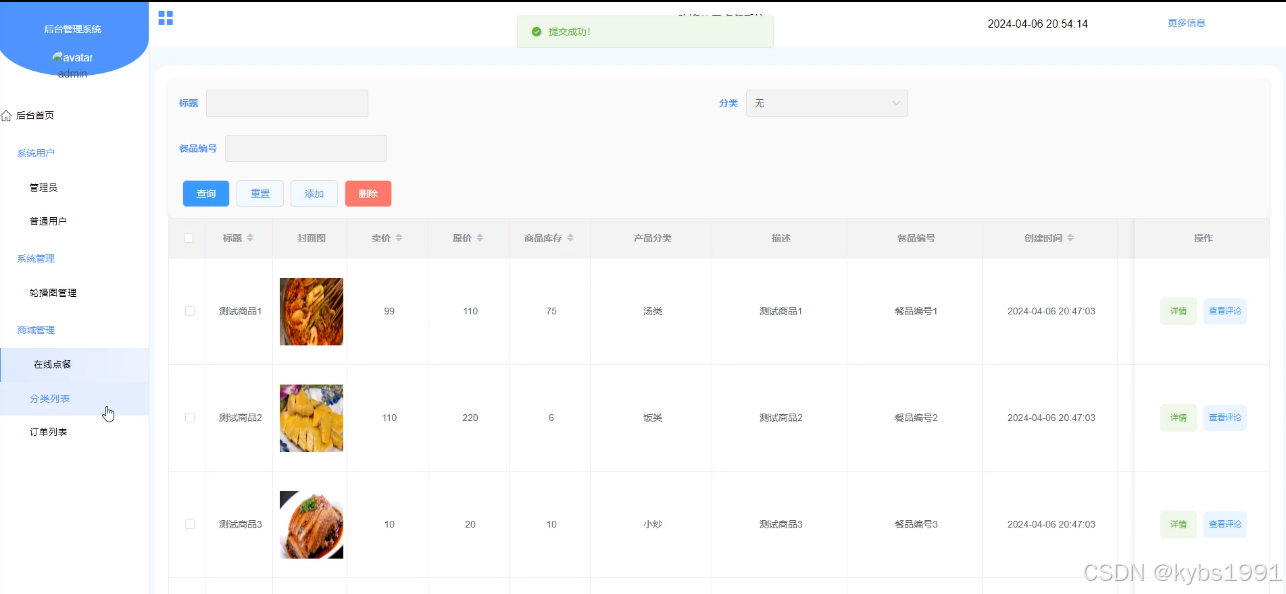Click the cover image of 测试商品1

[311, 312]
